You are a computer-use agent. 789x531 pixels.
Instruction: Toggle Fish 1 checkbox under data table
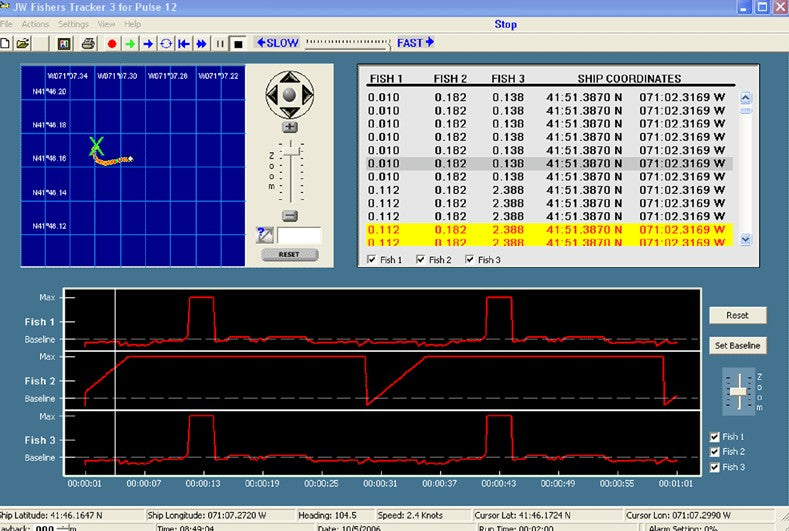point(374,261)
